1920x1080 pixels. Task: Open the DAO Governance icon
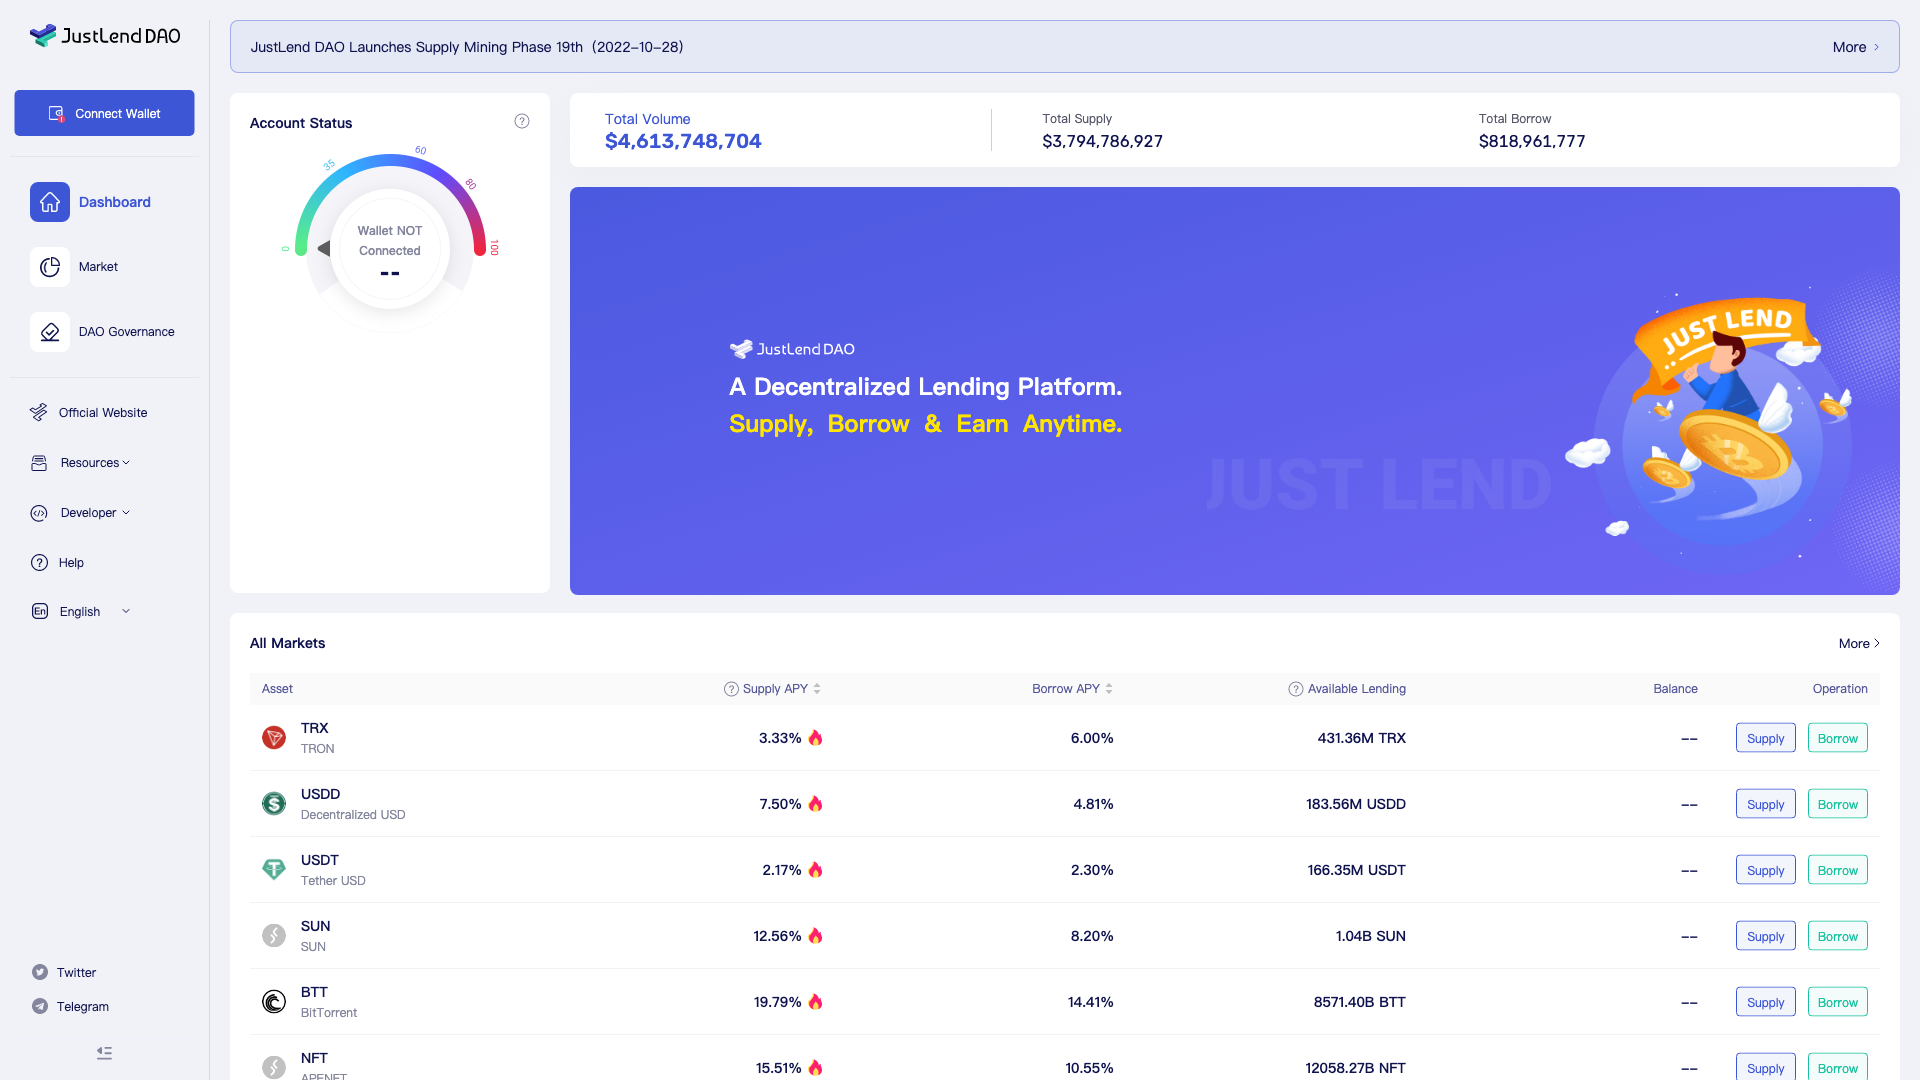coord(50,332)
